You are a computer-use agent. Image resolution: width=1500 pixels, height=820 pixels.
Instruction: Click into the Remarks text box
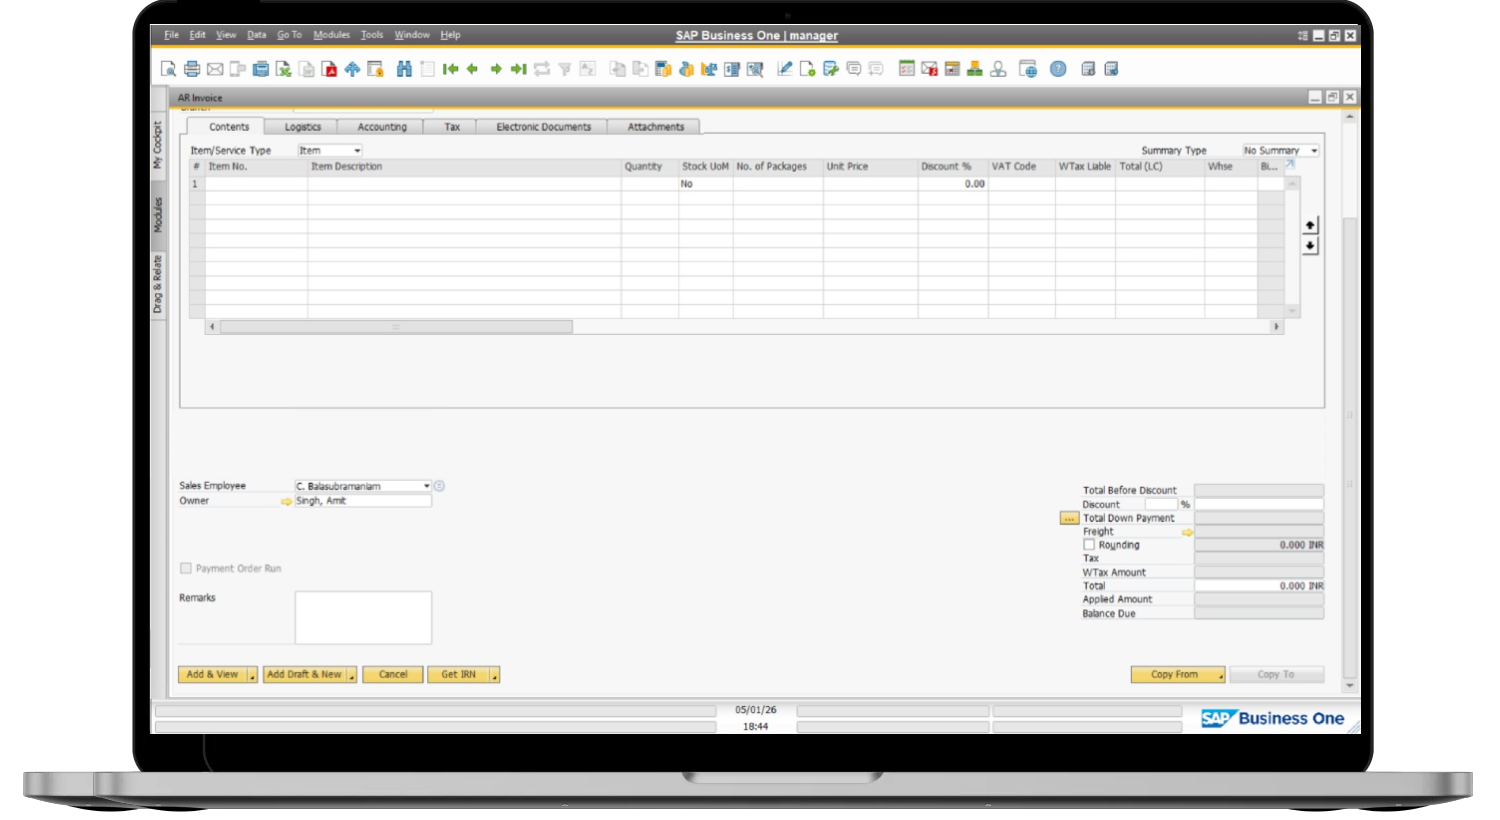[363, 617]
